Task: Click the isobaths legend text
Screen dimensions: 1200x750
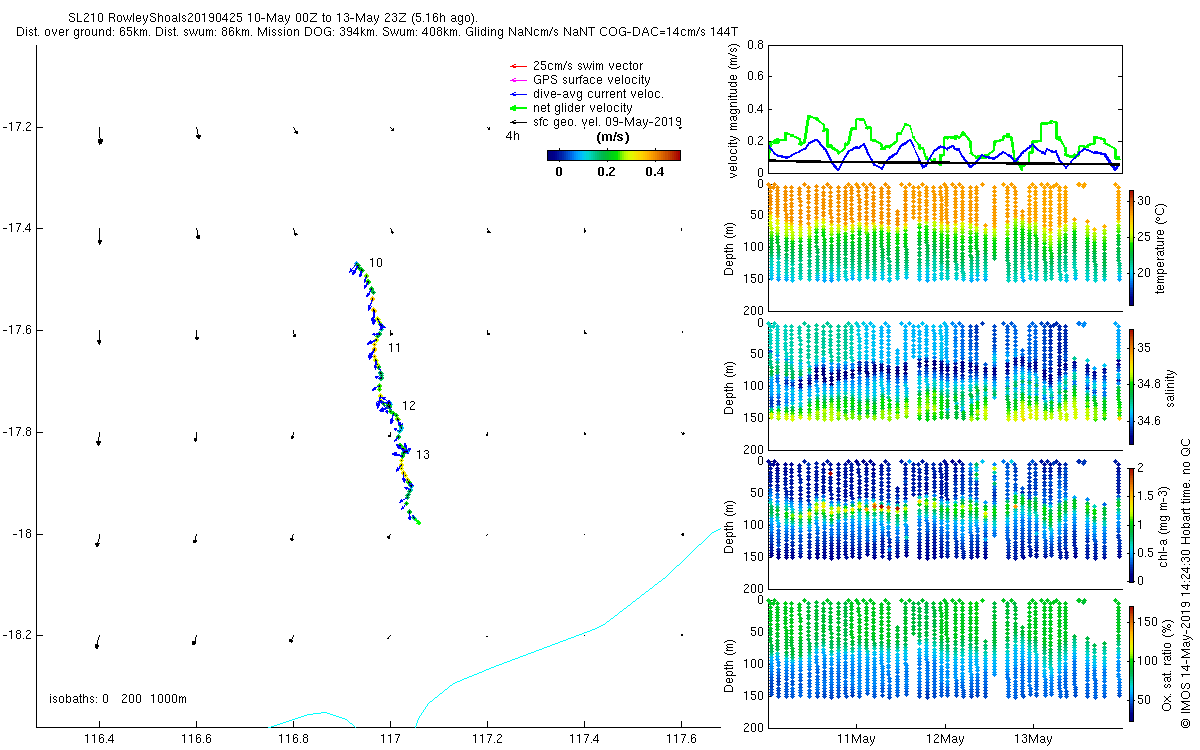Action: click(x=118, y=699)
